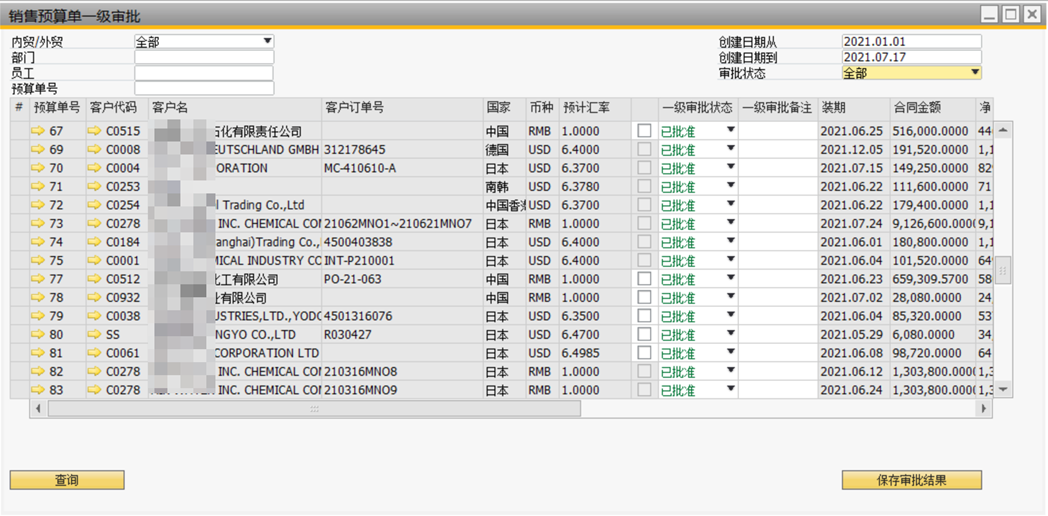Click the 装期 column header
This screenshot has width=1048, height=516.
[x=854, y=108]
